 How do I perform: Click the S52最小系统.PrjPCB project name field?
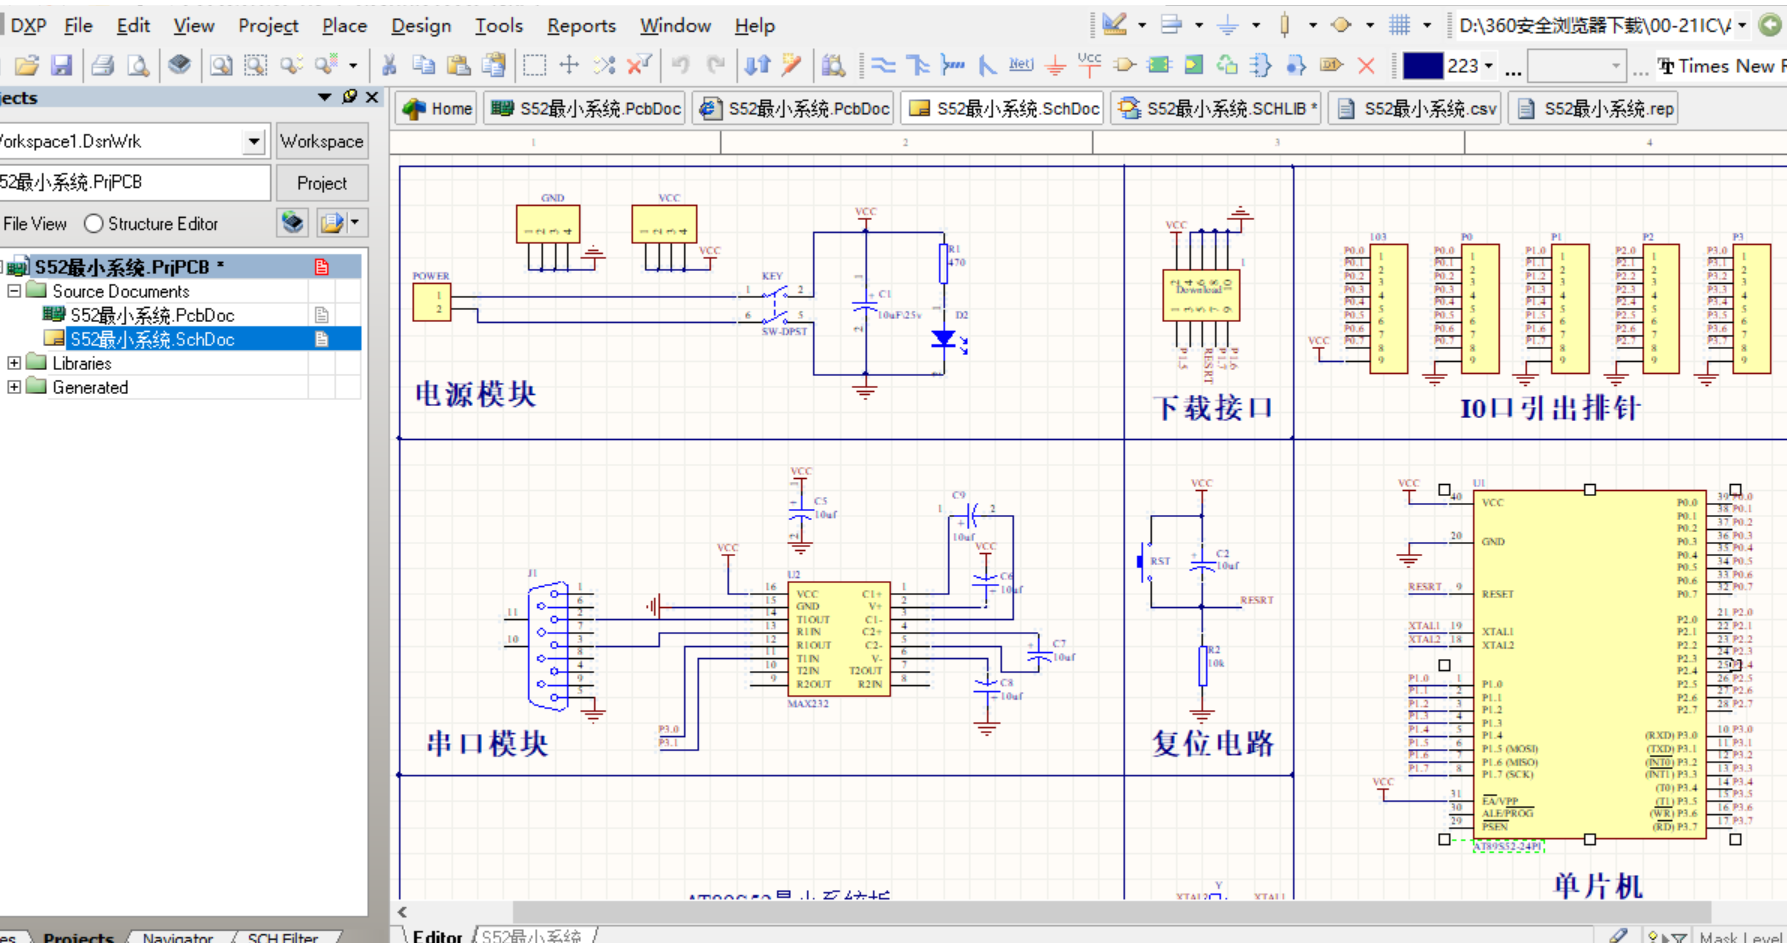pos(133,182)
